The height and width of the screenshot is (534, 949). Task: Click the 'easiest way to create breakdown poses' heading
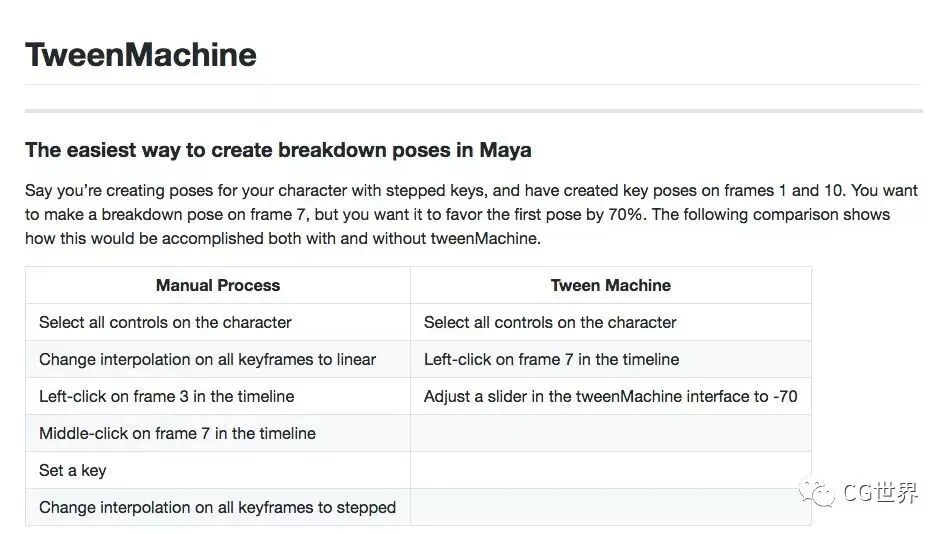278,150
